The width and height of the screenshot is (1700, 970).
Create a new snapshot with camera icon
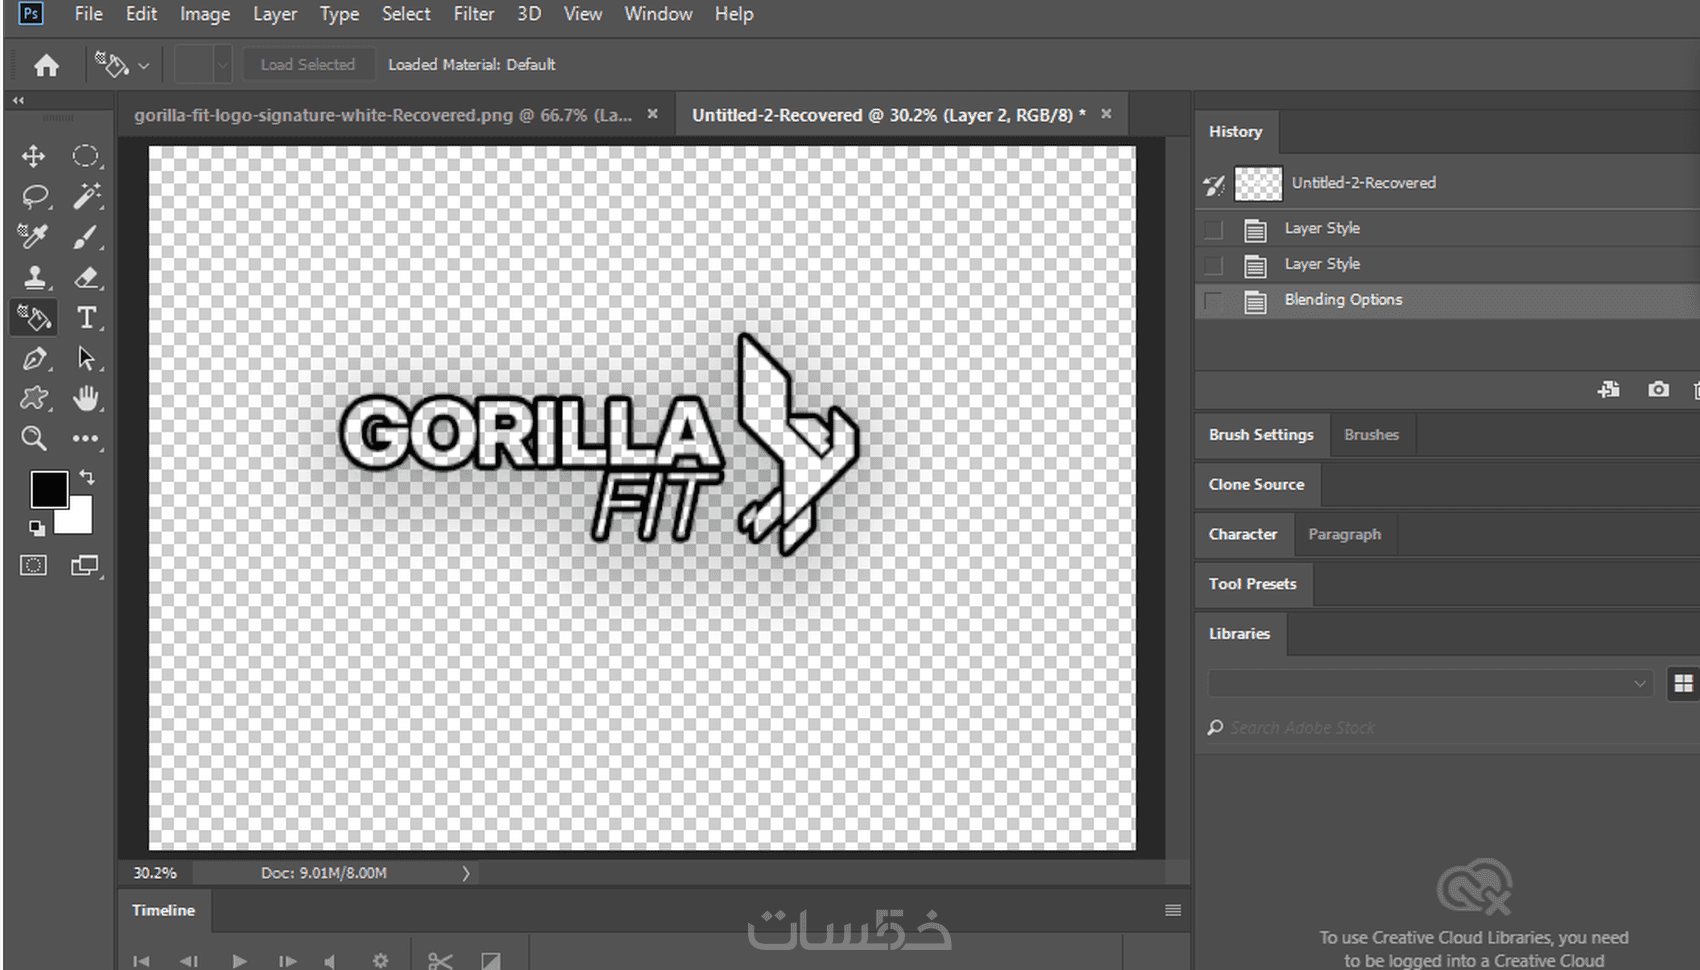(x=1658, y=389)
